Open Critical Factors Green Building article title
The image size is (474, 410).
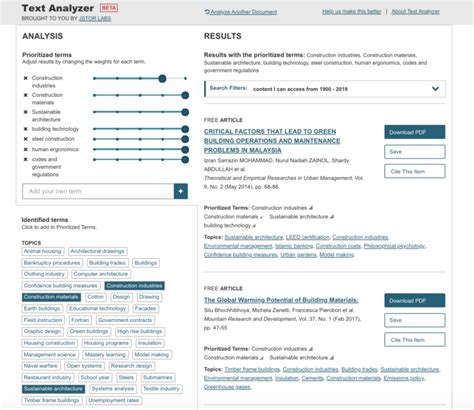pos(272,141)
